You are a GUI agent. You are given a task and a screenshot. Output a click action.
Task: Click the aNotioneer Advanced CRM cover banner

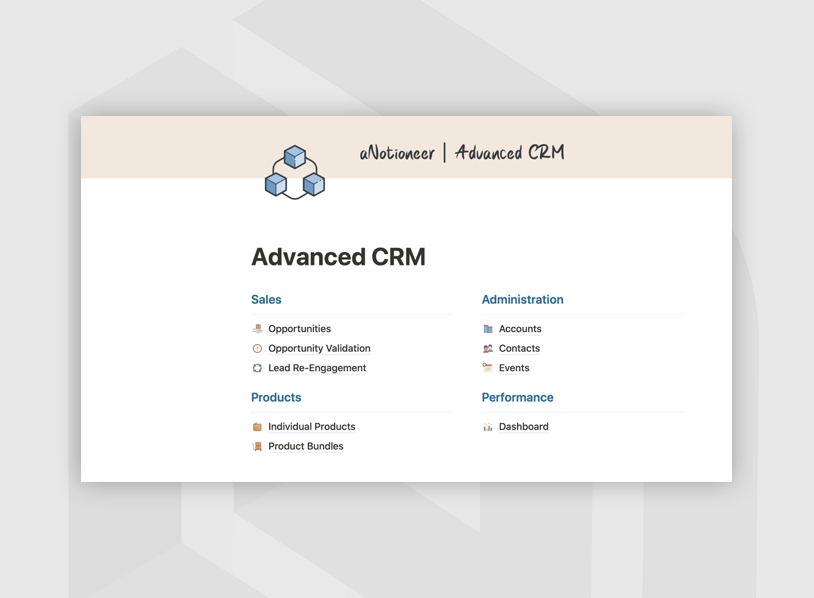[406, 147]
